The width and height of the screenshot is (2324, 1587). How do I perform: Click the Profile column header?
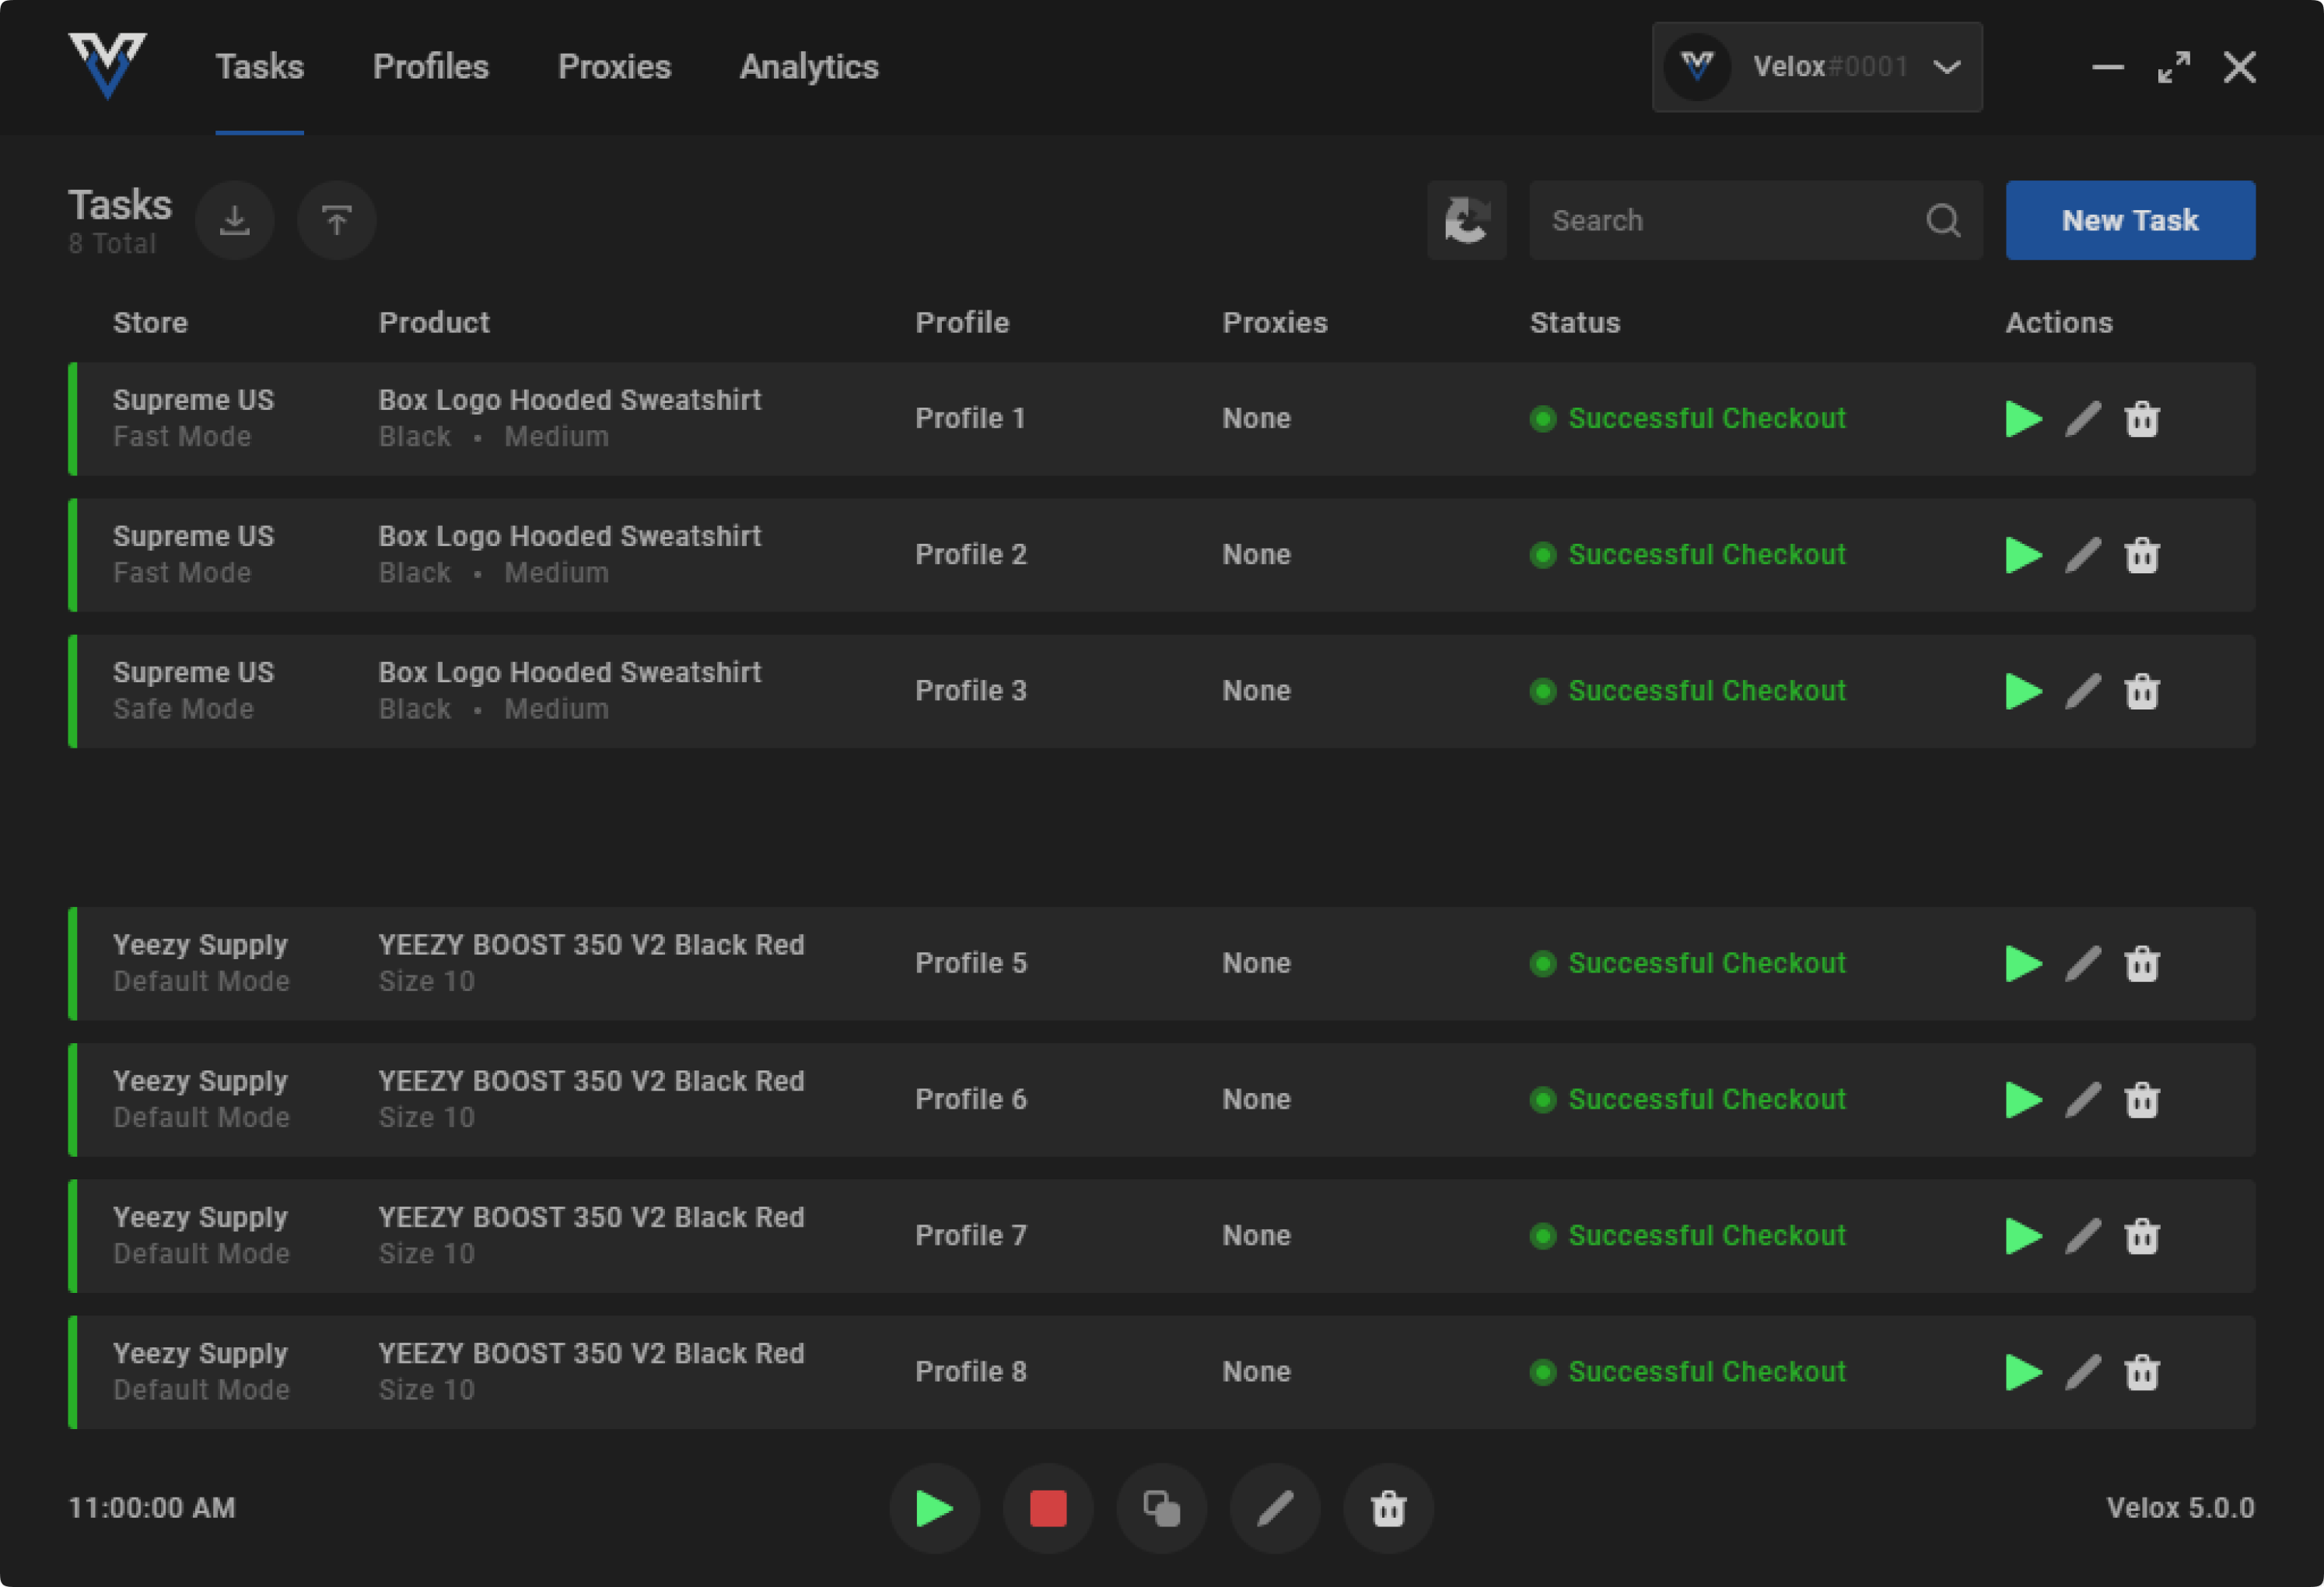click(962, 322)
